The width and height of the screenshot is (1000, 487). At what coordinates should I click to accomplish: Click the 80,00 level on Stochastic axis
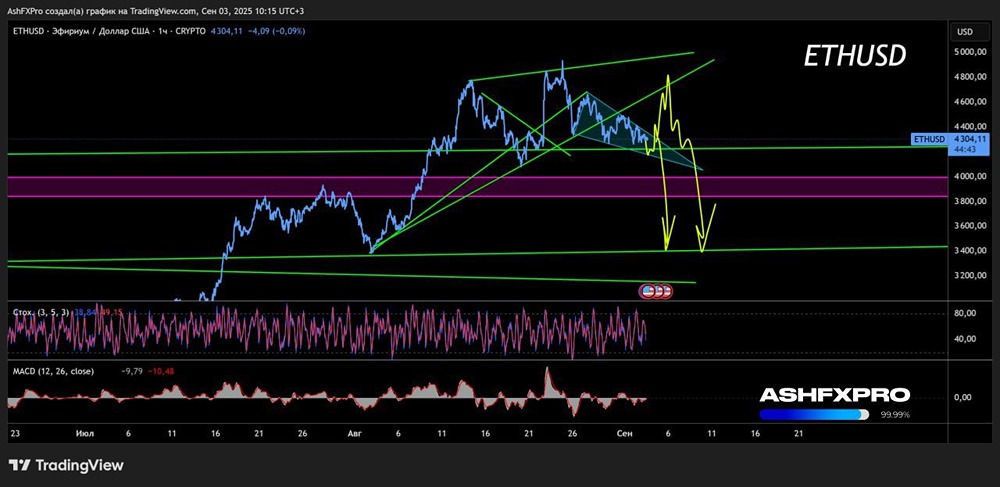pos(967,314)
